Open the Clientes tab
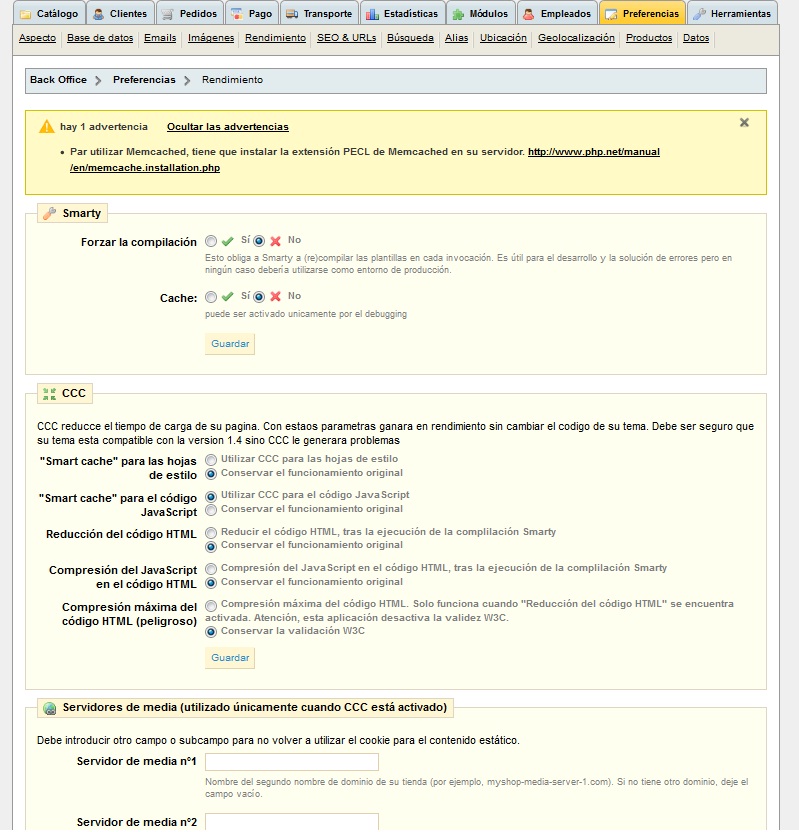The image size is (799, 832). (120, 13)
